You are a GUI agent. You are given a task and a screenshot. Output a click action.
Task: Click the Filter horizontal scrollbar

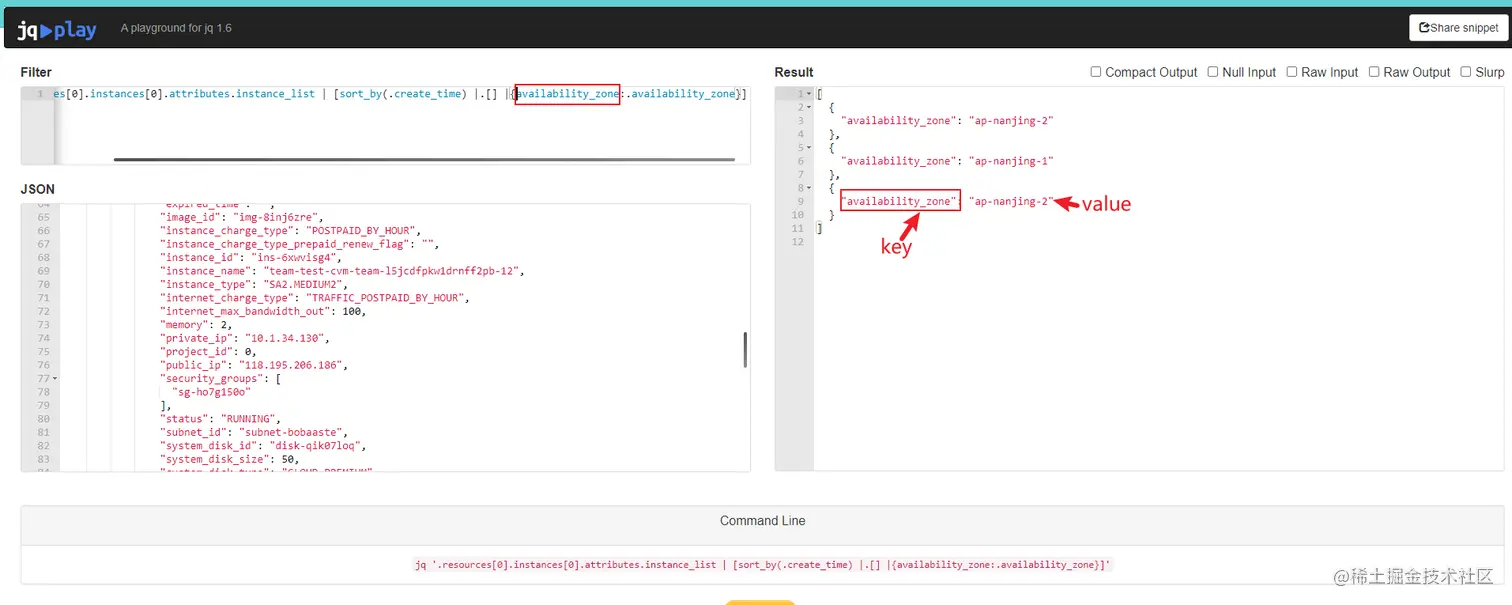point(424,159)
